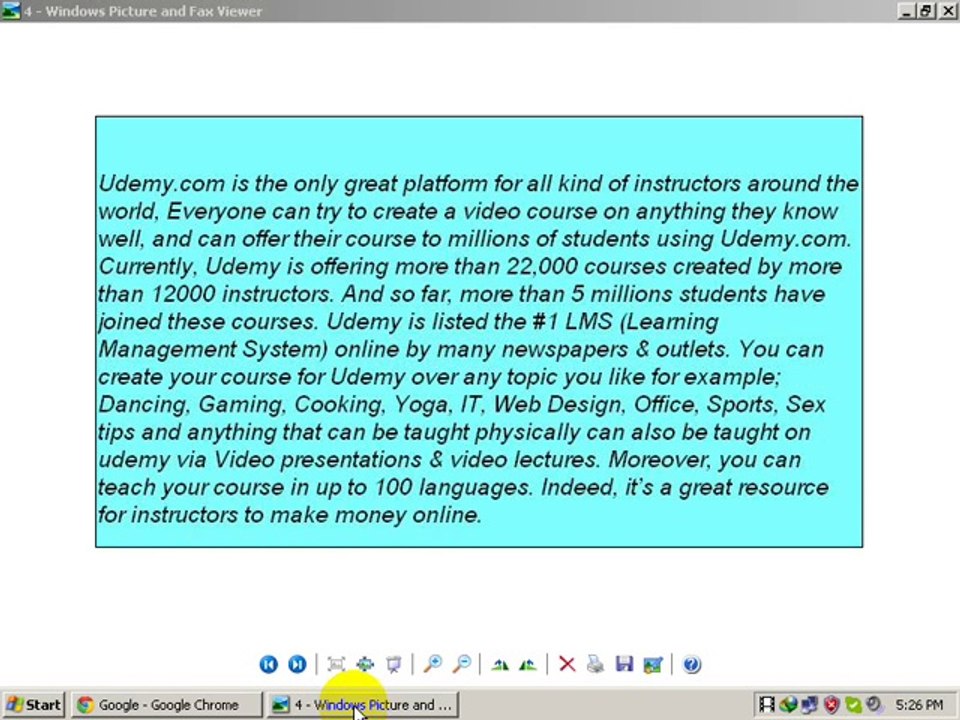Click the green tray icon beside shield
Viewport: 960px width, 720px height.
click(853, 705)
